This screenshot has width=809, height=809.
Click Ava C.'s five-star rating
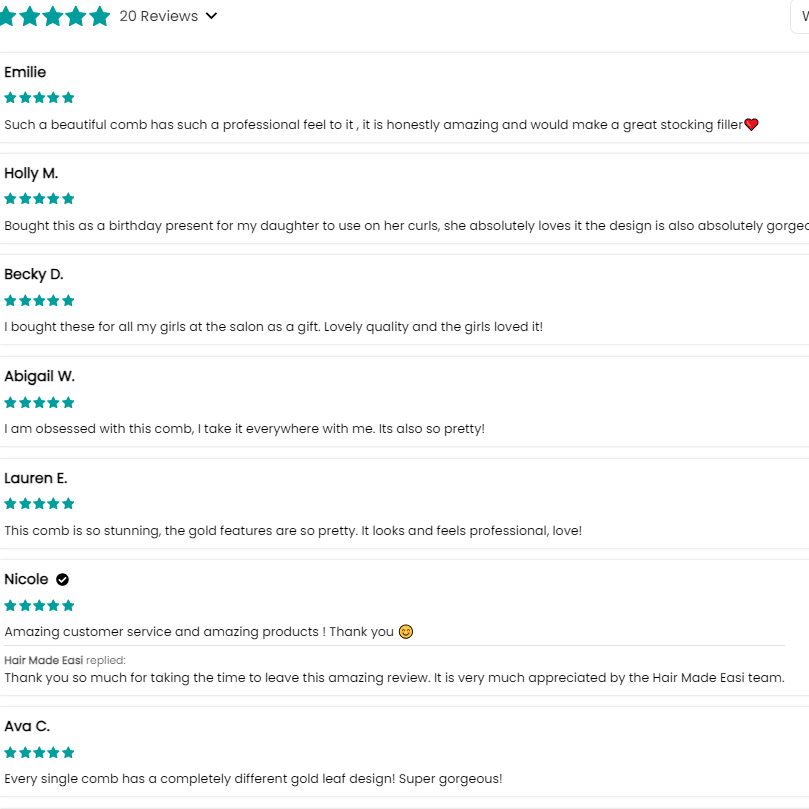click(39, 752)
